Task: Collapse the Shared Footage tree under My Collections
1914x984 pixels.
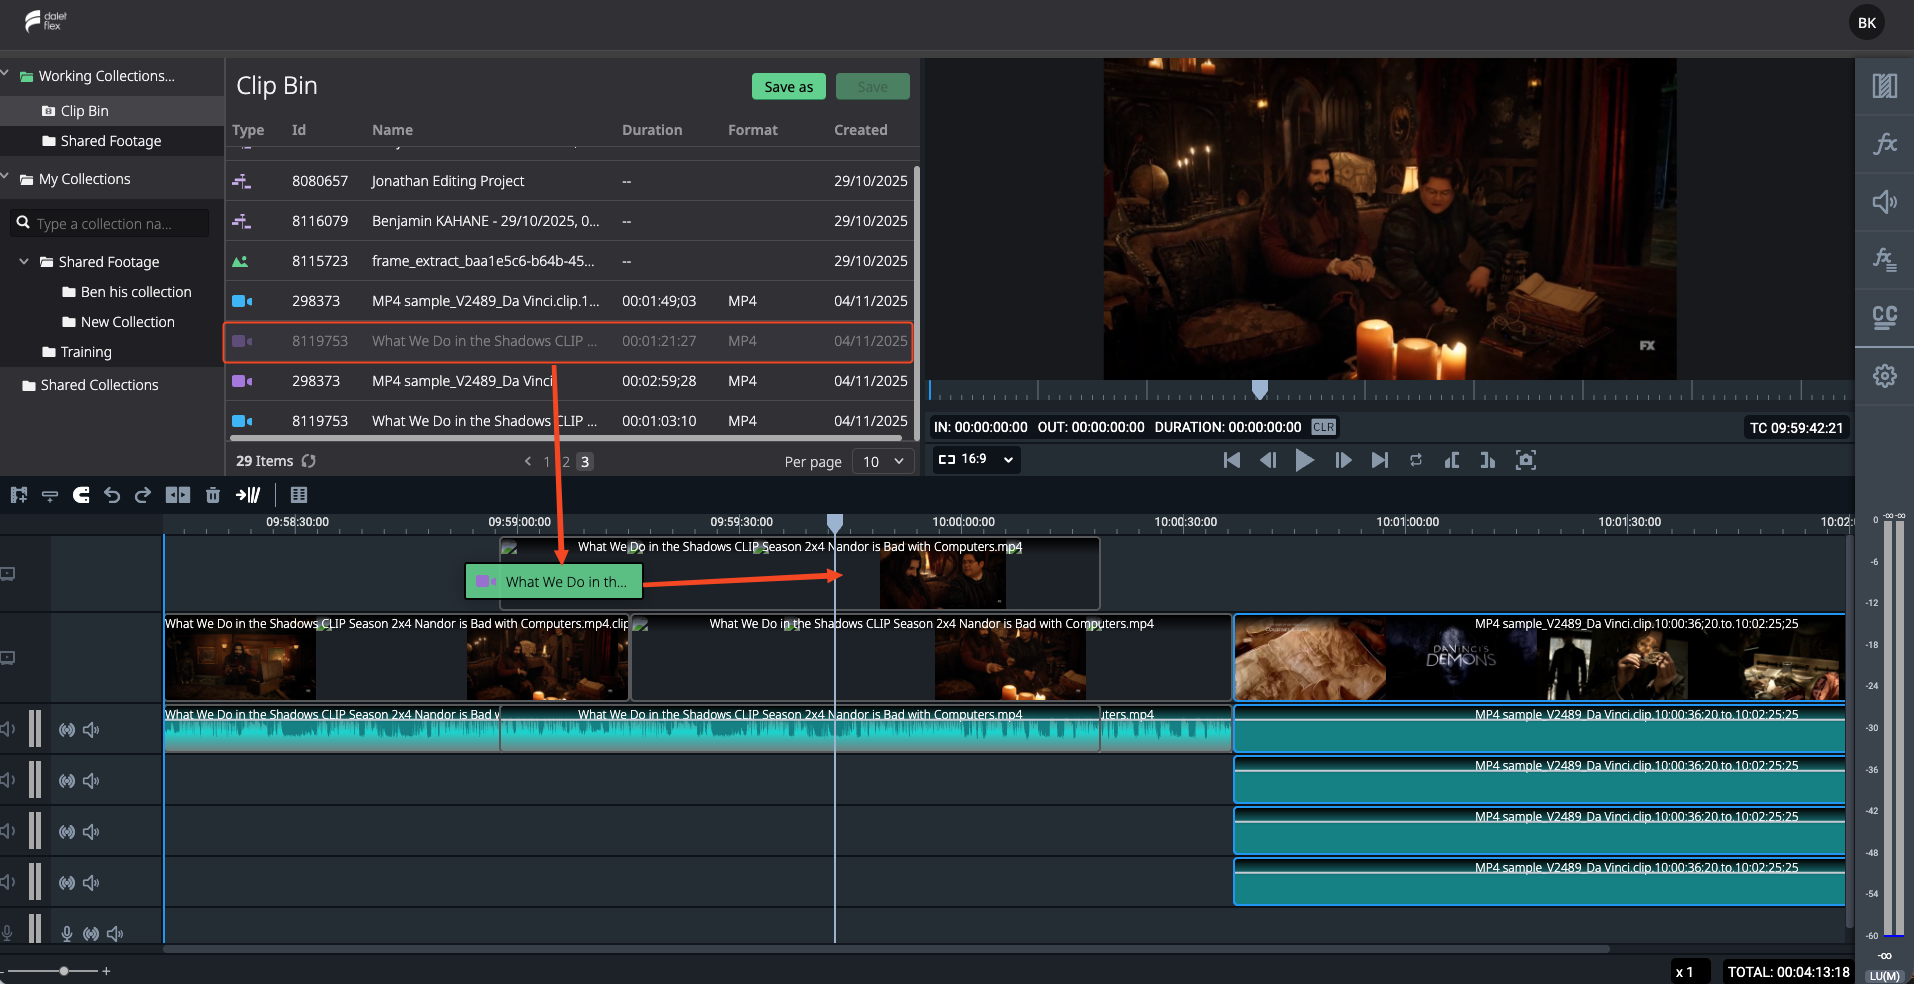Action: coord(24,261)
